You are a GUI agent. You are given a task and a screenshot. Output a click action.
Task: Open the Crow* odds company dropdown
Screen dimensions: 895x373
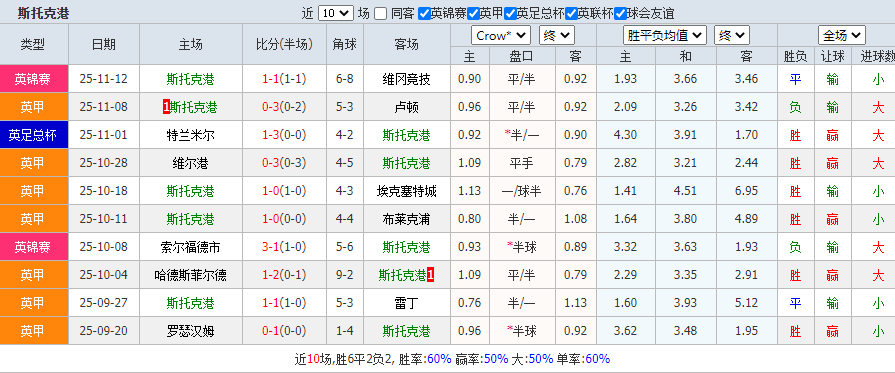tap(501, 35)
